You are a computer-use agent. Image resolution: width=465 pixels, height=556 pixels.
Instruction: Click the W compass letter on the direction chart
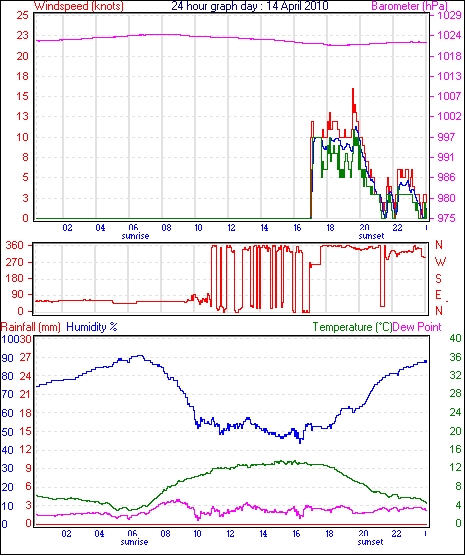440,262
